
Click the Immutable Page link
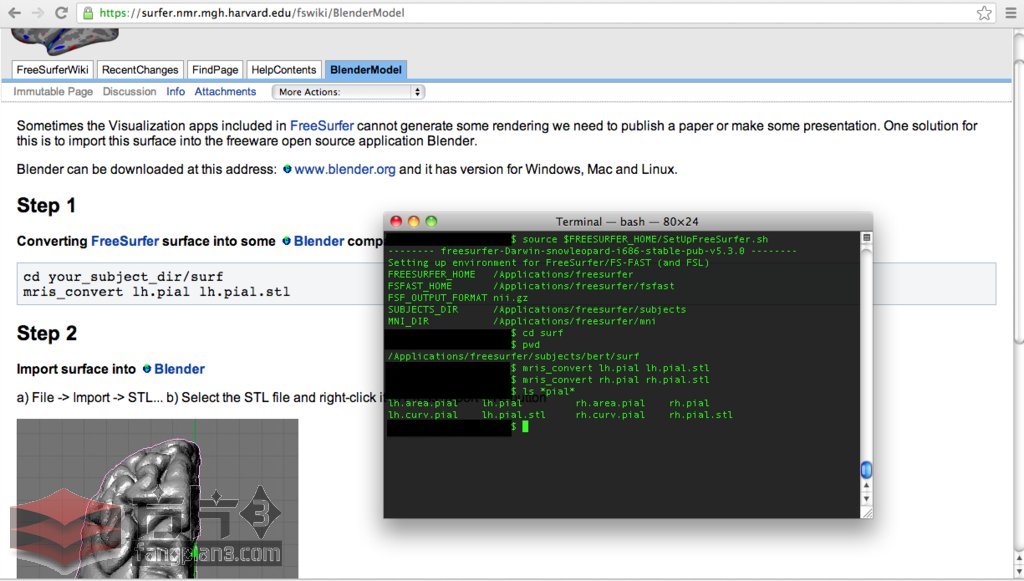53,91
